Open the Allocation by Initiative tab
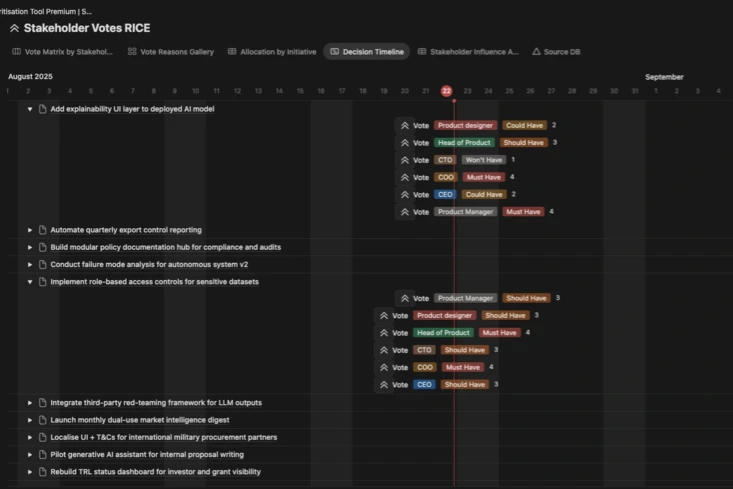This screenshot has width=733, height=489. pos(272,51)
